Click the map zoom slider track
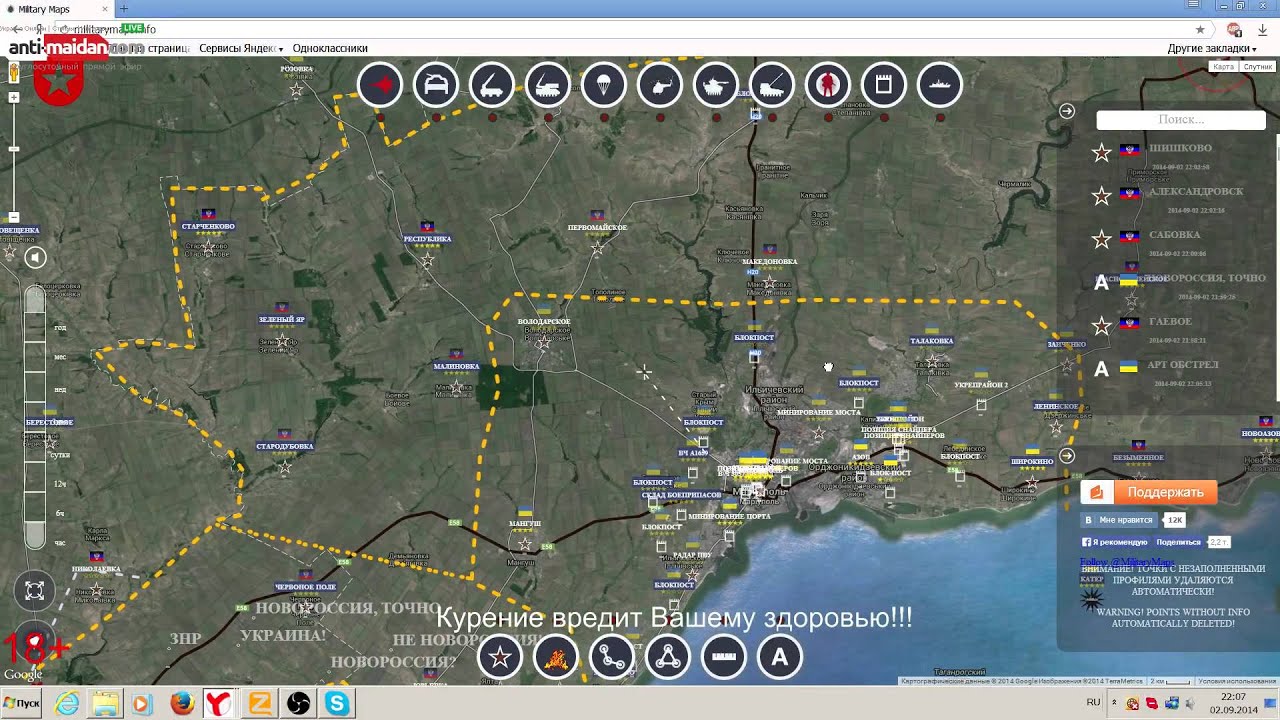 point(14,157)
